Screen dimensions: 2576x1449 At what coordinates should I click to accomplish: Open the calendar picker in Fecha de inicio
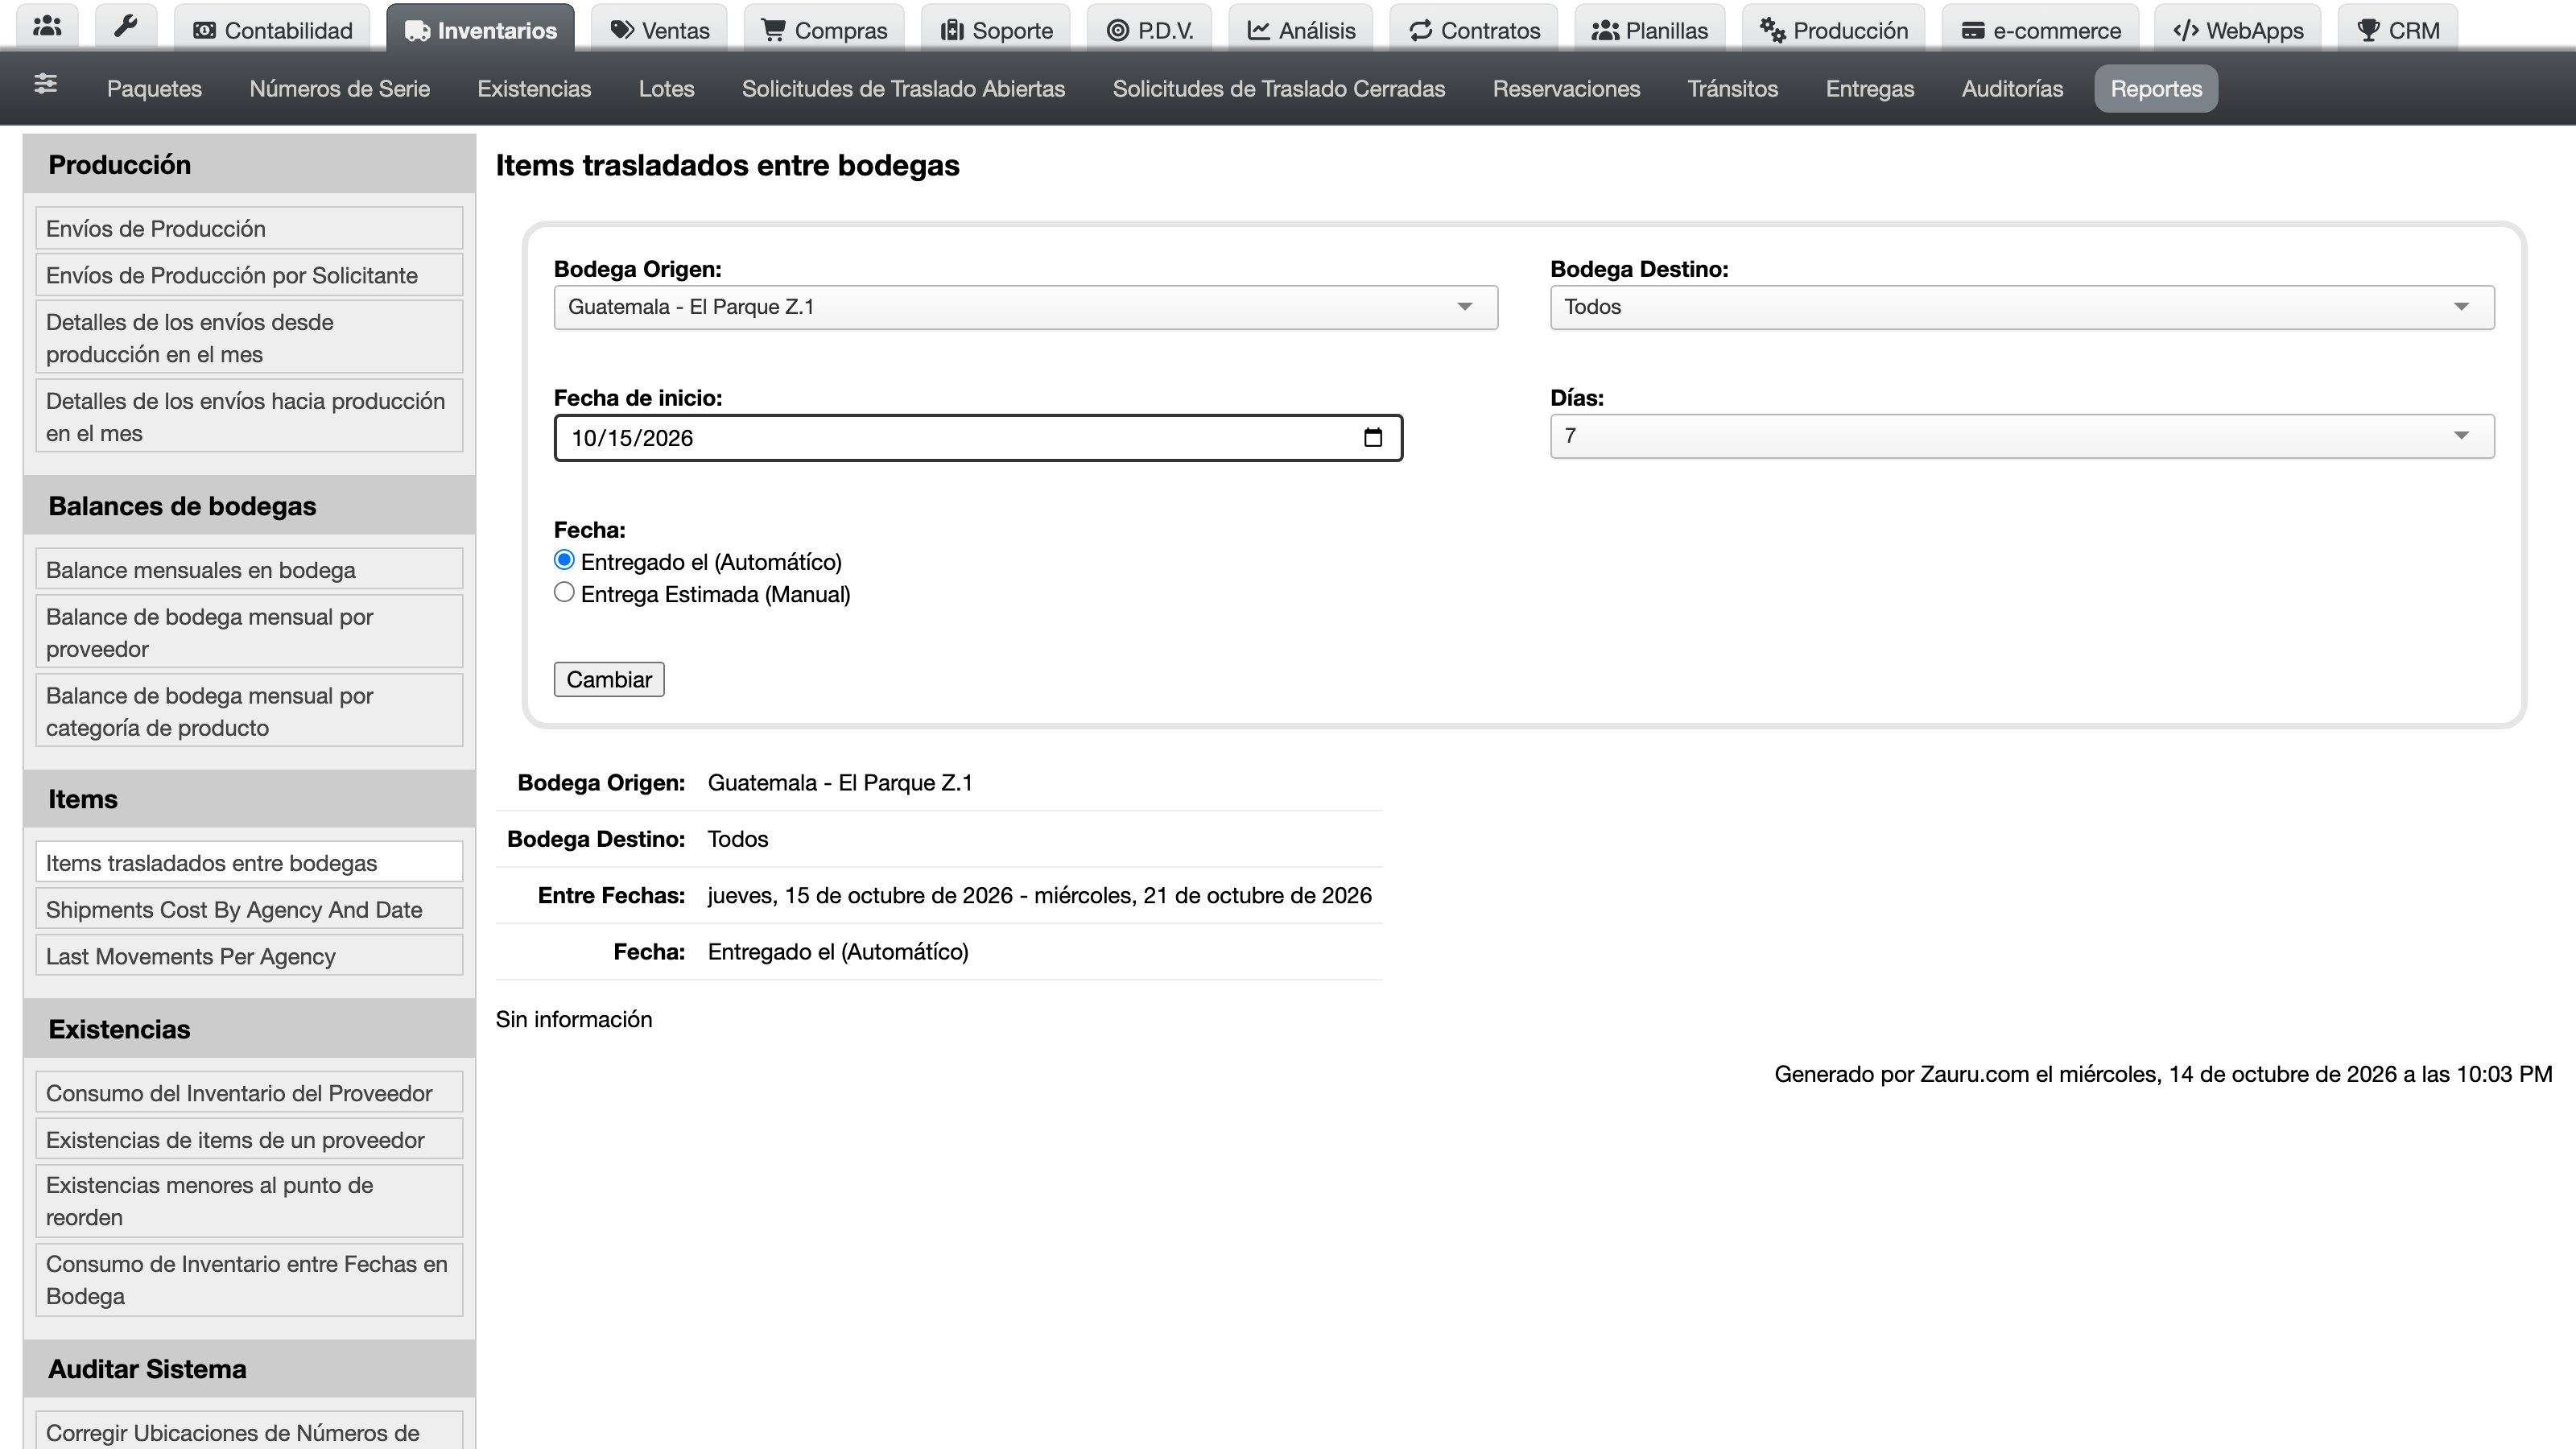(x=1373, y=437)
